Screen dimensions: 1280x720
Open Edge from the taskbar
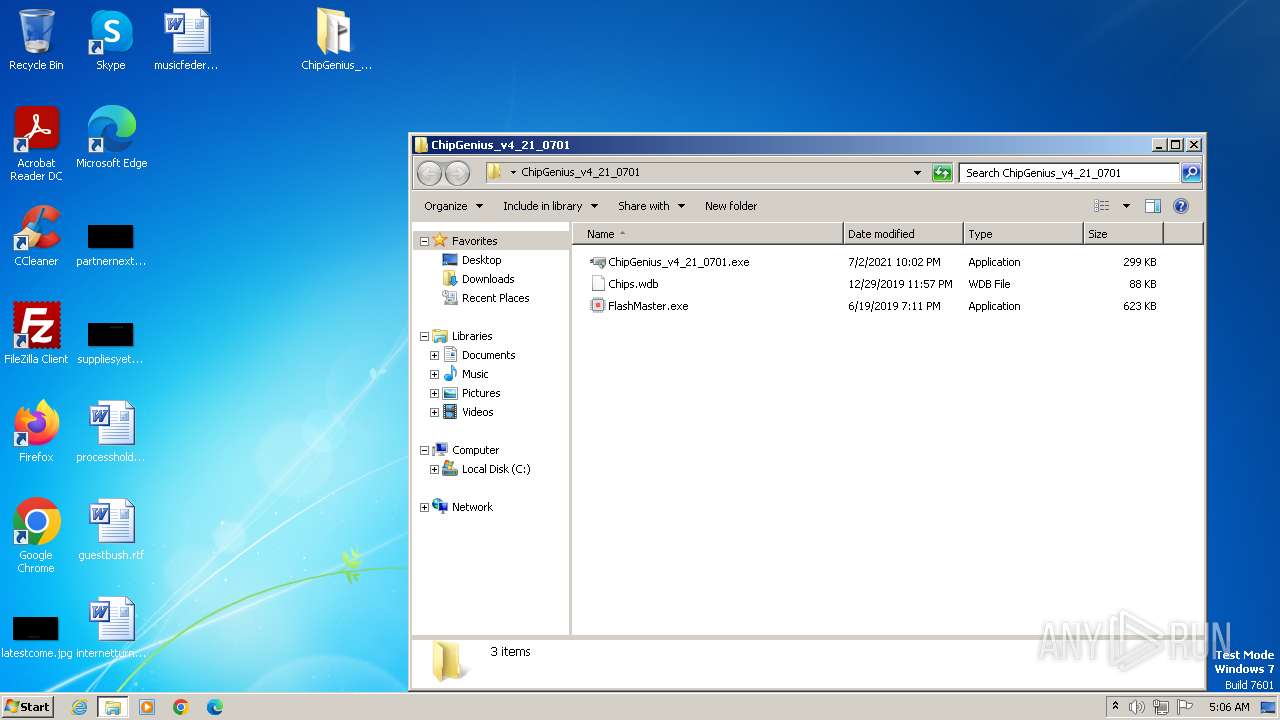click(x=214, y=707)
